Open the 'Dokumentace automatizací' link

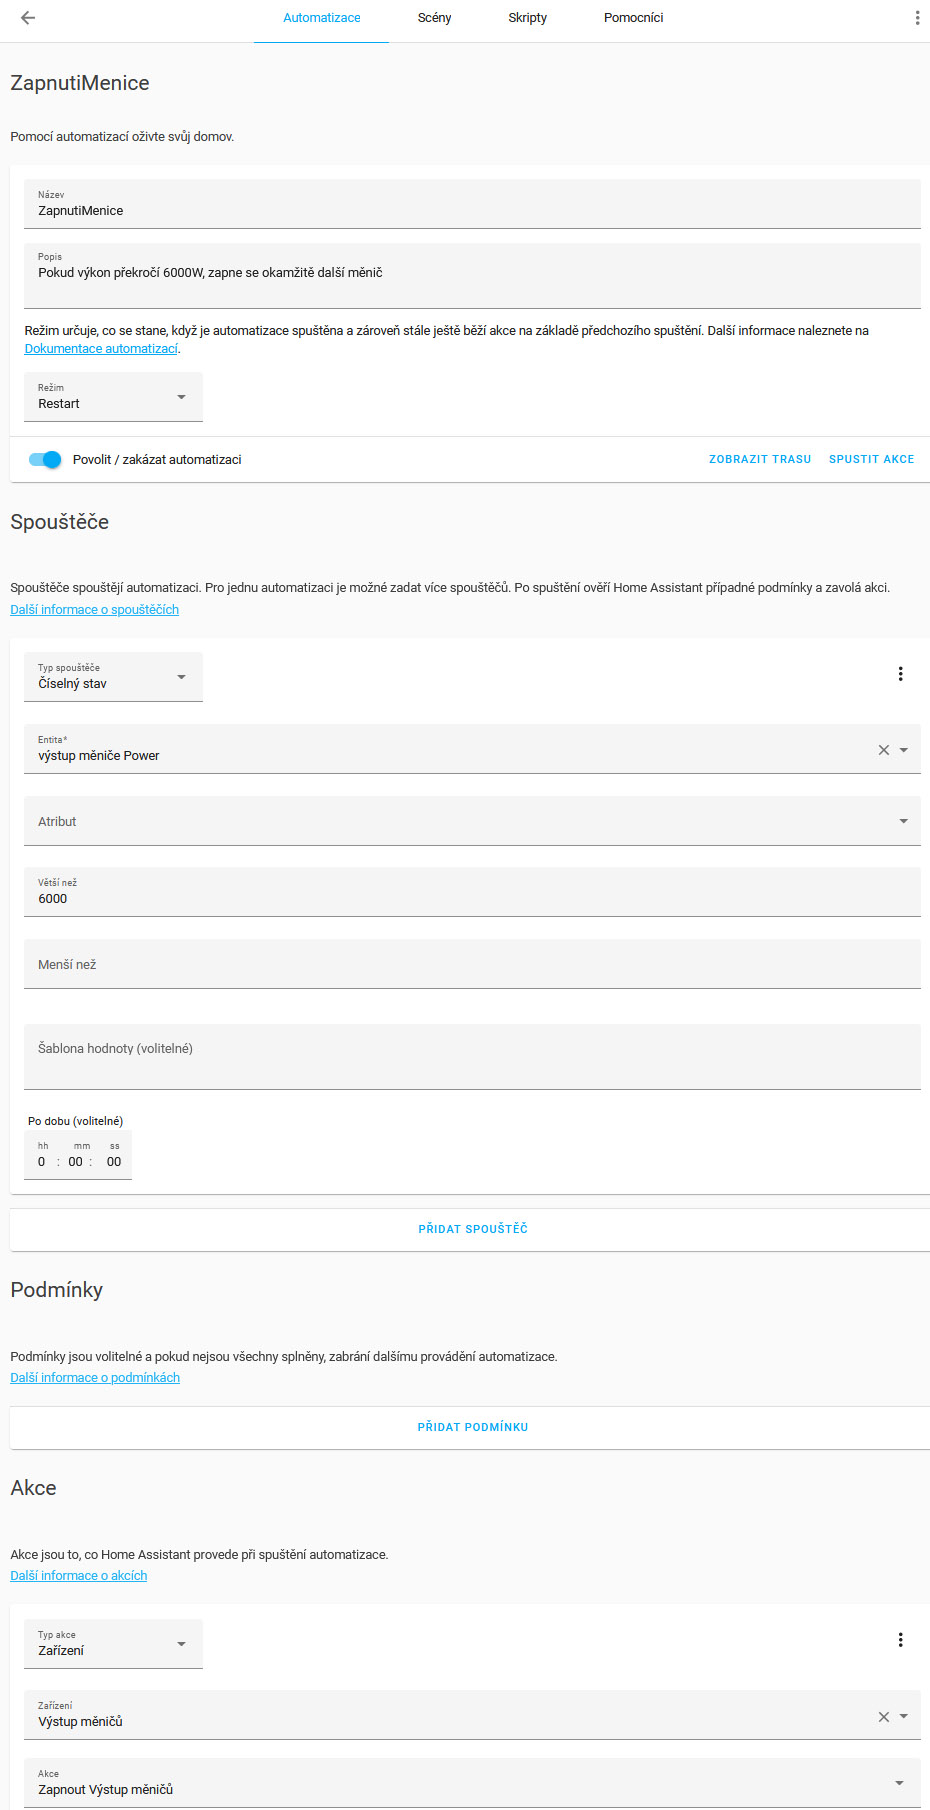point(101,349)
